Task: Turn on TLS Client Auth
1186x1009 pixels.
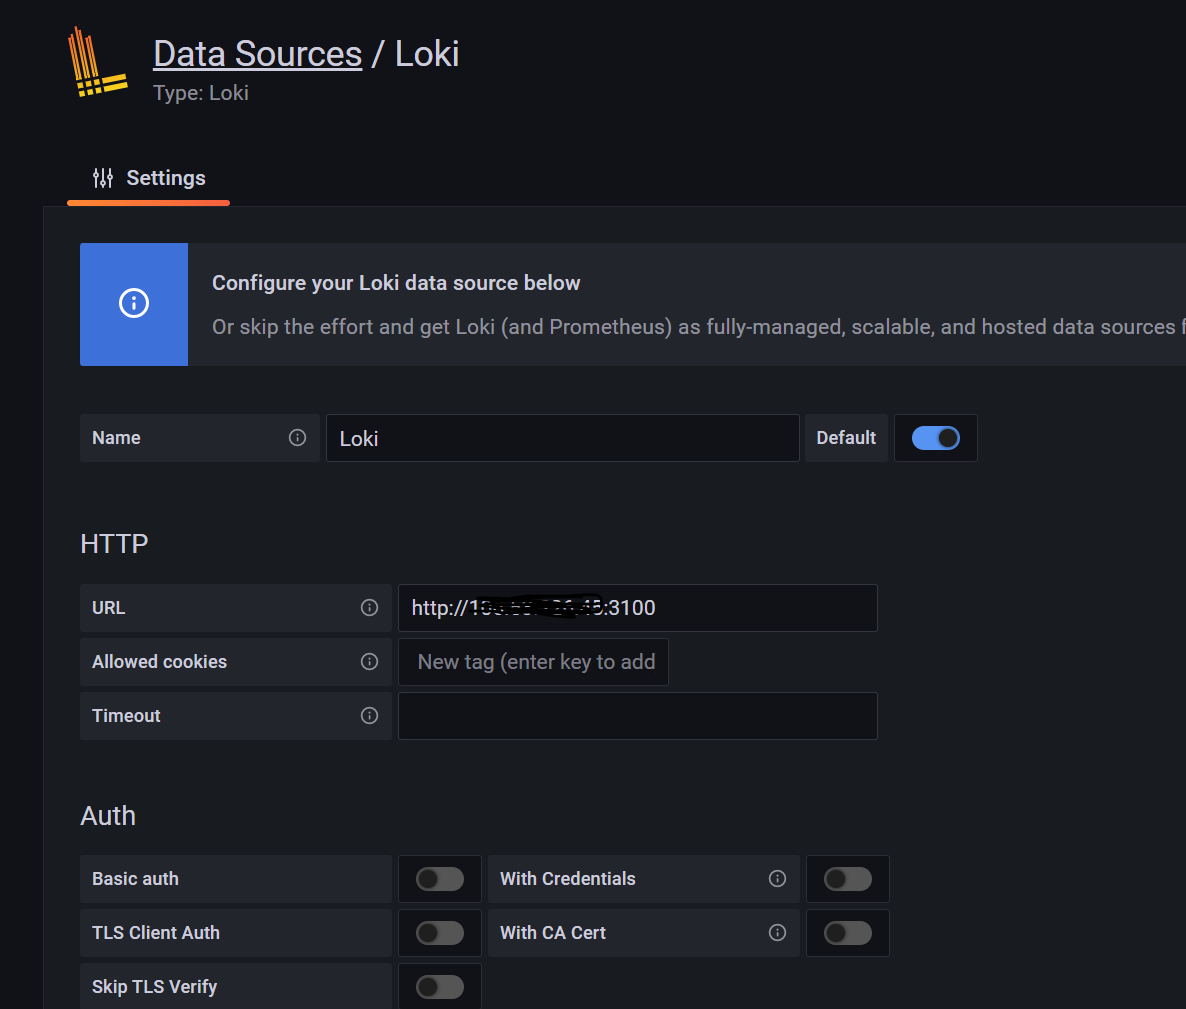Action: coord(440,933)
